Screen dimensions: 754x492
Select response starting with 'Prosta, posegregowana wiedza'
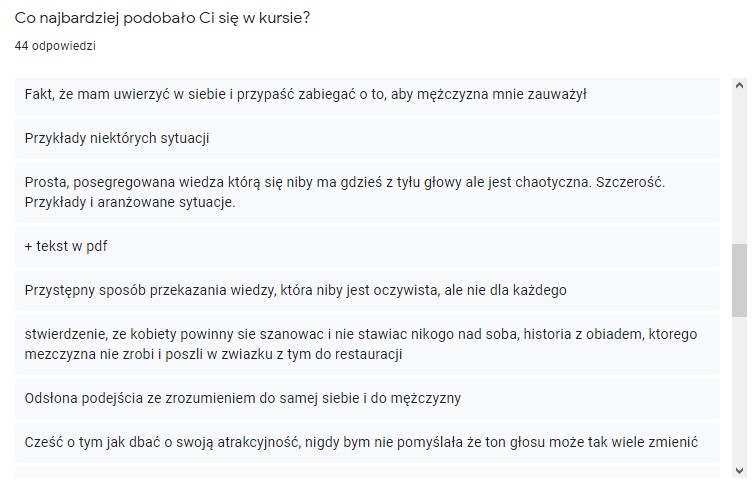click(x=367, y=192)
